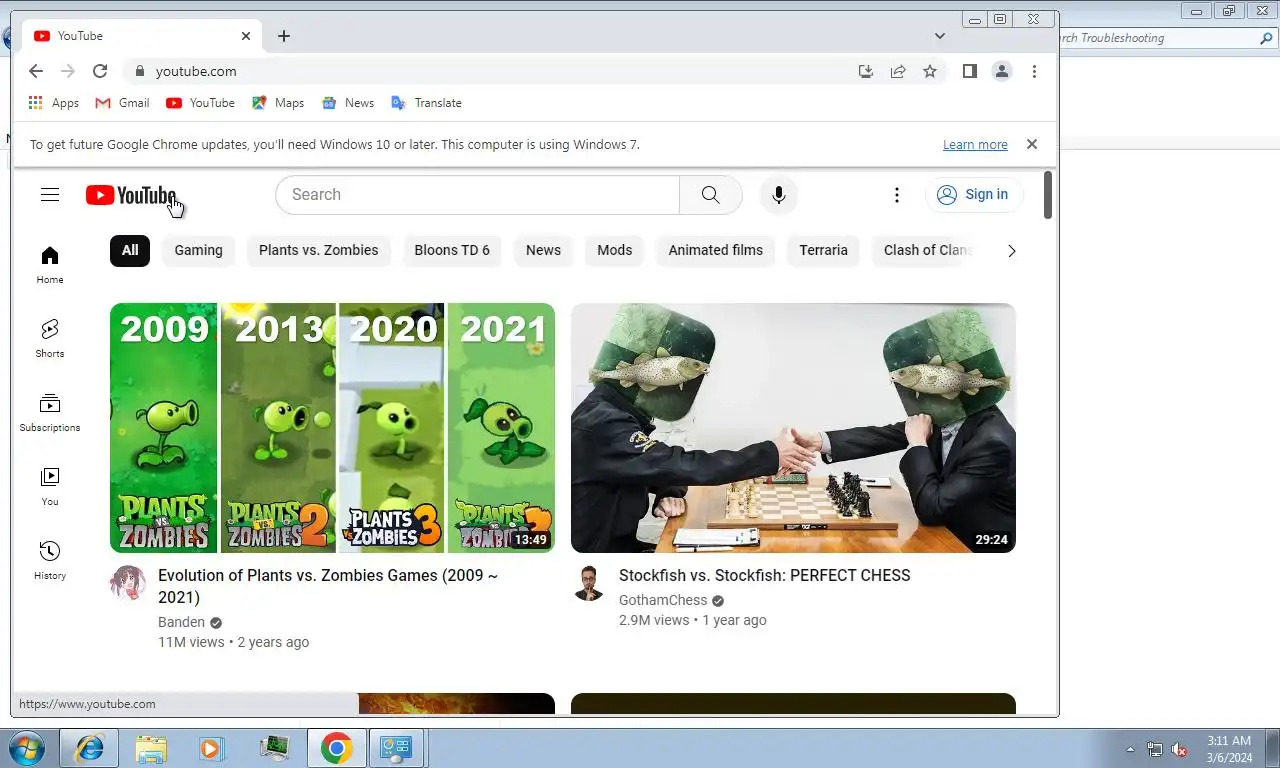Click the address bar showing youtube.com
1280x768 pixels.
[x=490, y=71]
